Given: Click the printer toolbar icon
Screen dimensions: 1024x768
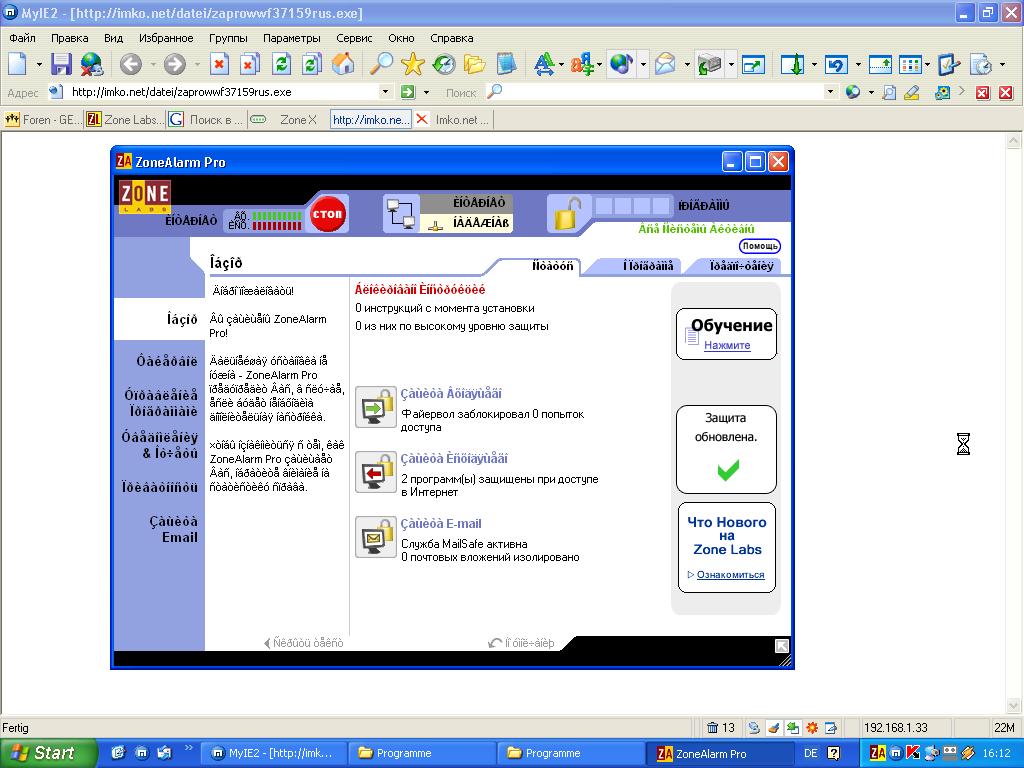Looking at the screenshot, I should tap(709, 64).
